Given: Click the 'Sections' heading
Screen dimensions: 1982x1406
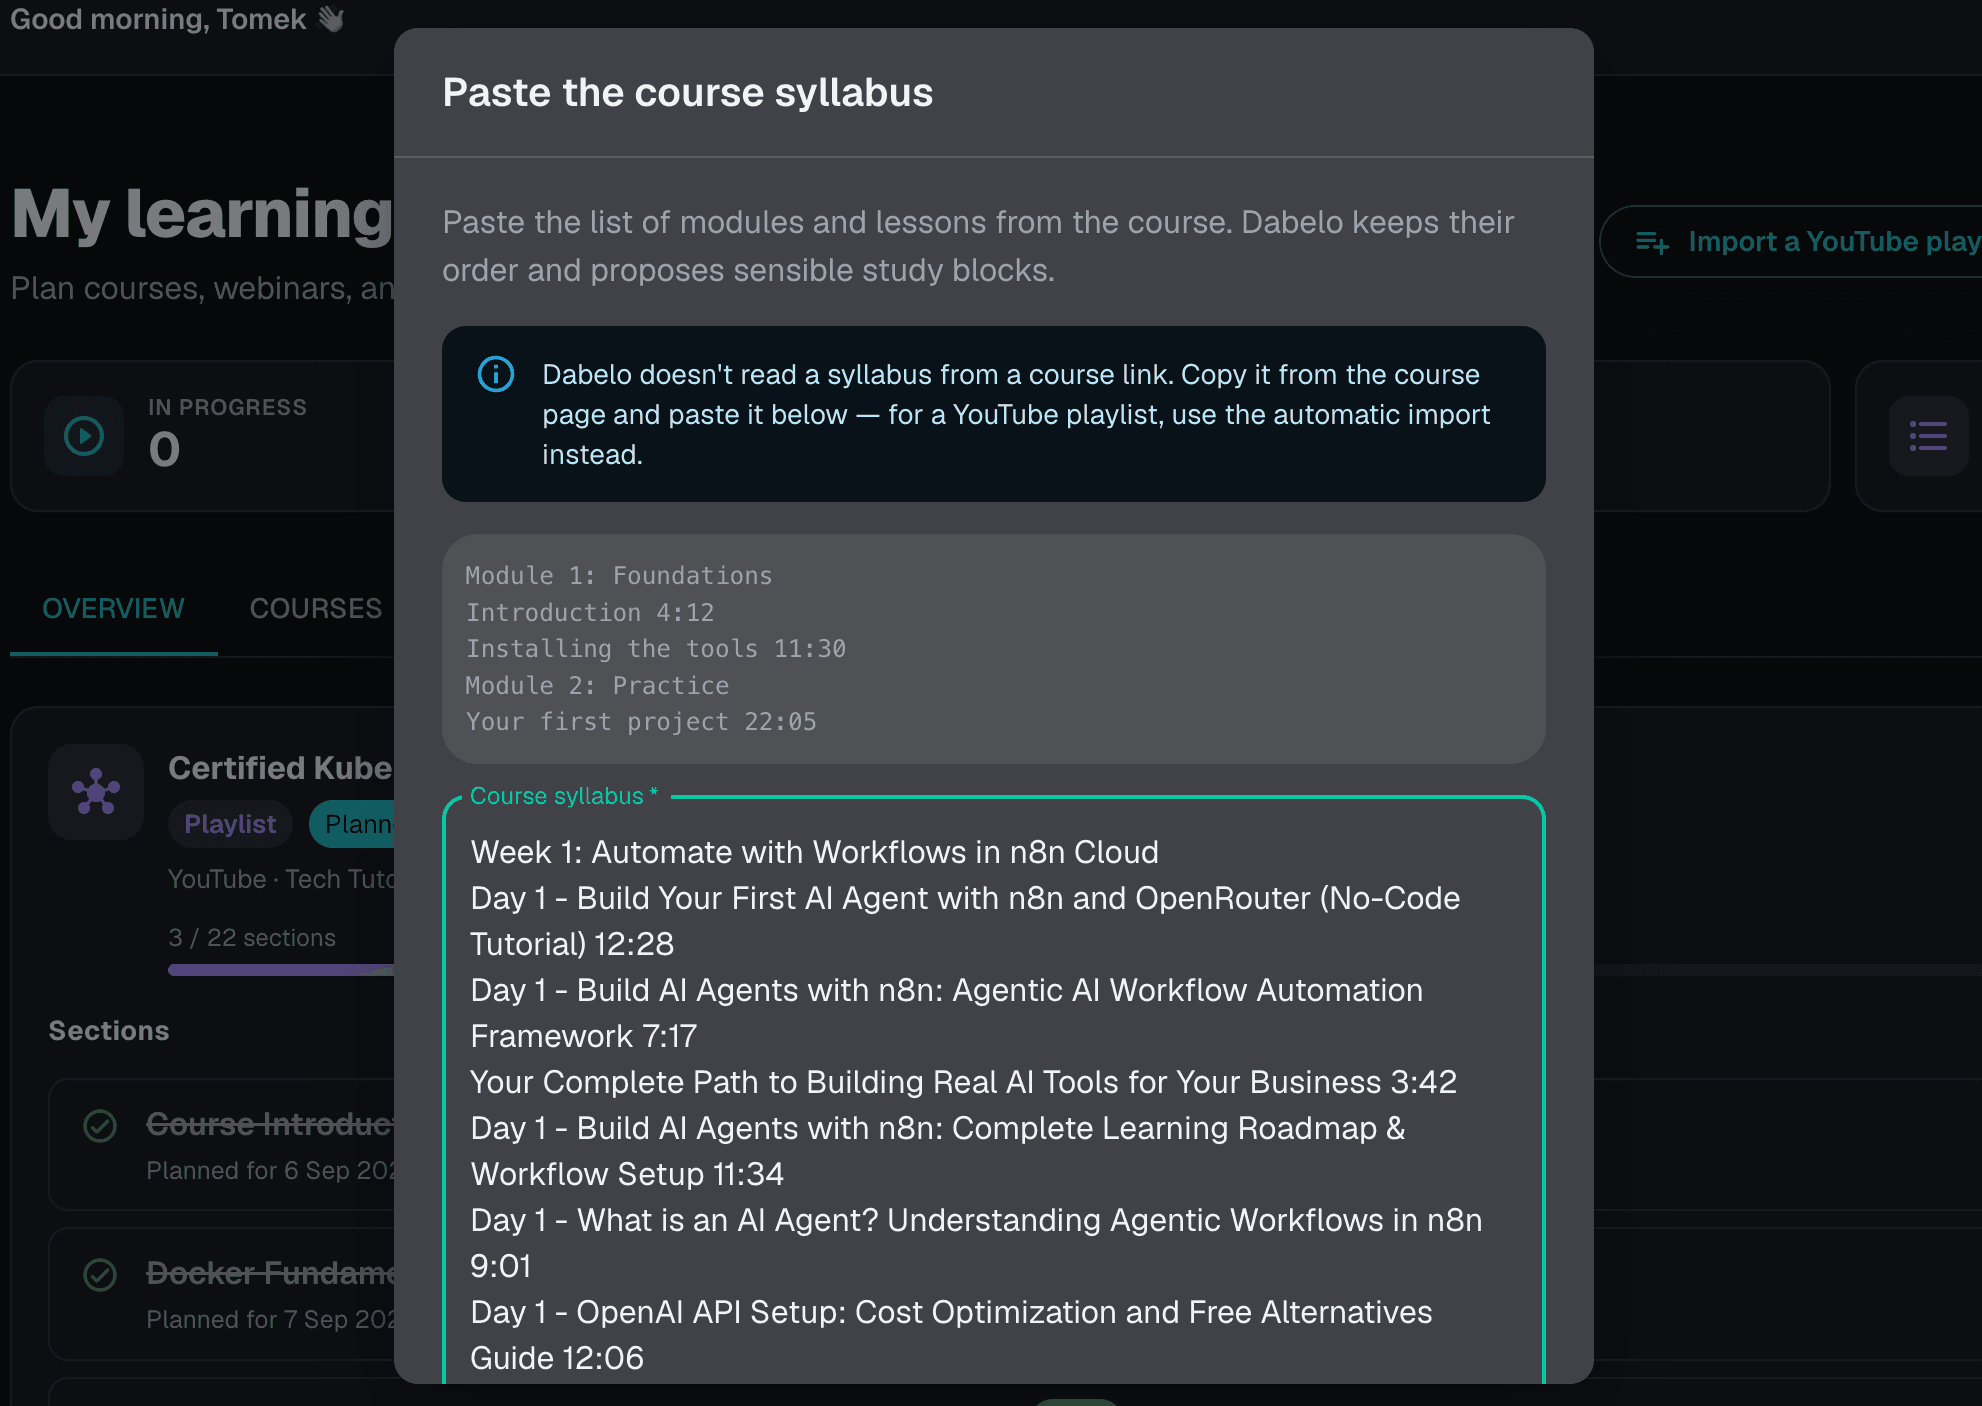Looking at the screenshot, I should (109, 1031).
